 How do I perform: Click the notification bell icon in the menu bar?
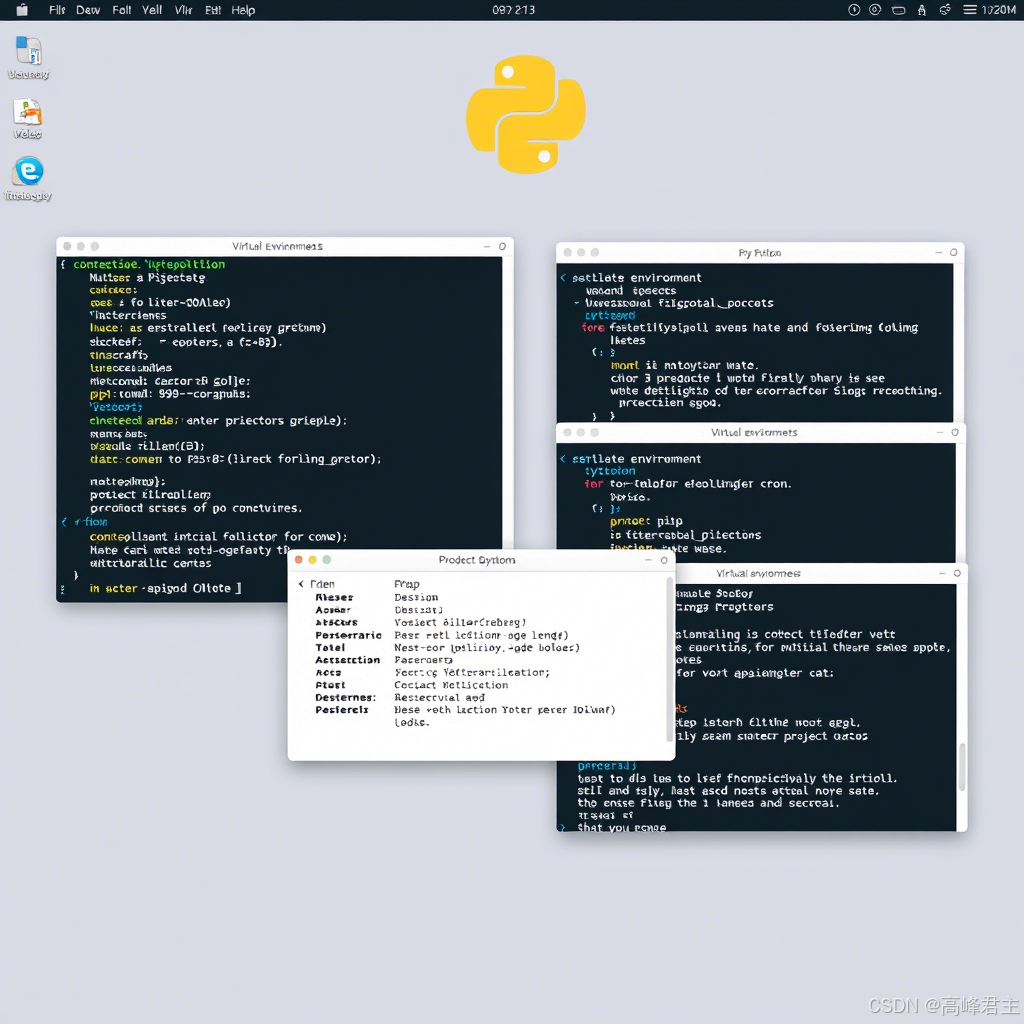click(920, 10)
